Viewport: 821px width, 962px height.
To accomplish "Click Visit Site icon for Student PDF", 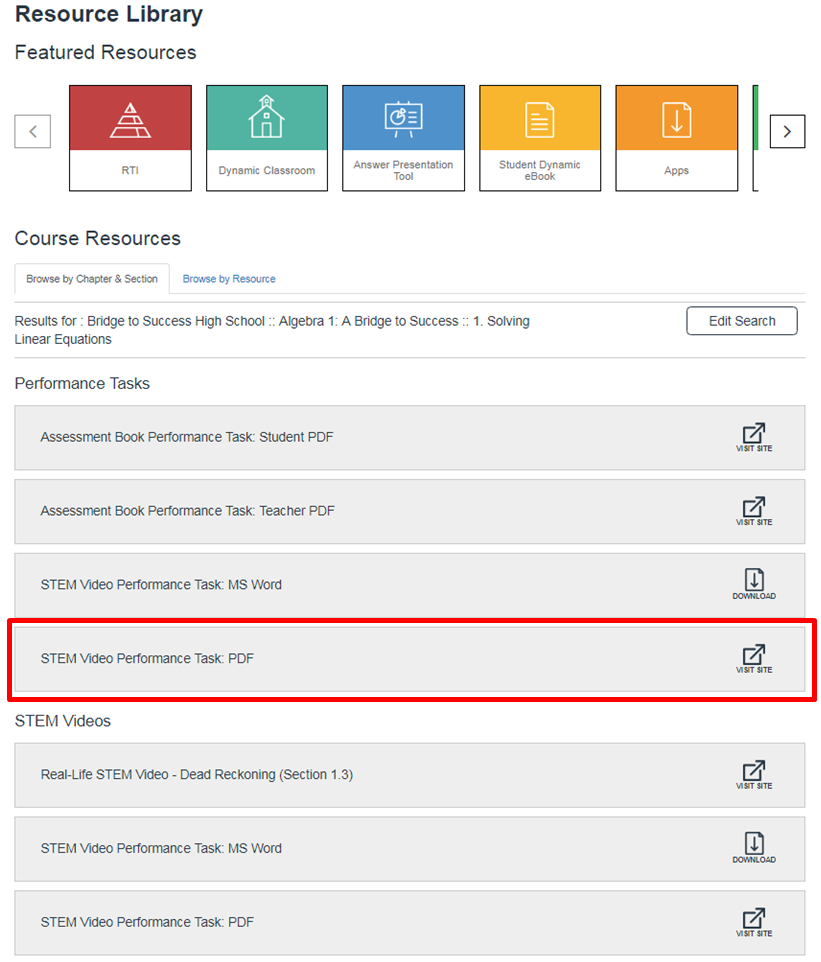I will tap(753, 437).
